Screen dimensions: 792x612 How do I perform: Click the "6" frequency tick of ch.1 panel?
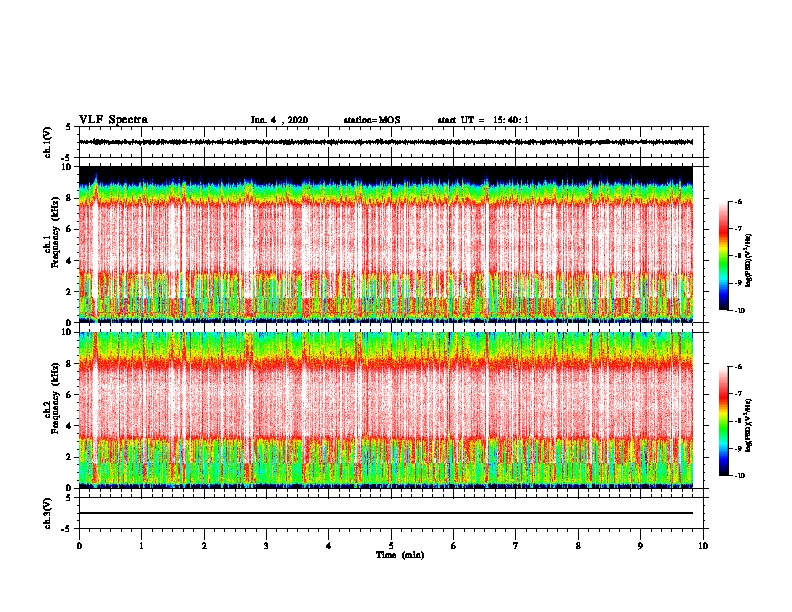(71, 229)
